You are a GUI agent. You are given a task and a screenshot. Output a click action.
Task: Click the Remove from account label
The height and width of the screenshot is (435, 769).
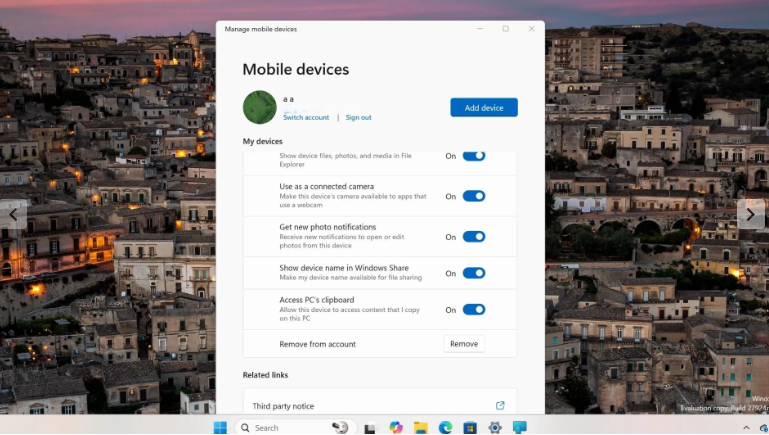coord(318,344)
